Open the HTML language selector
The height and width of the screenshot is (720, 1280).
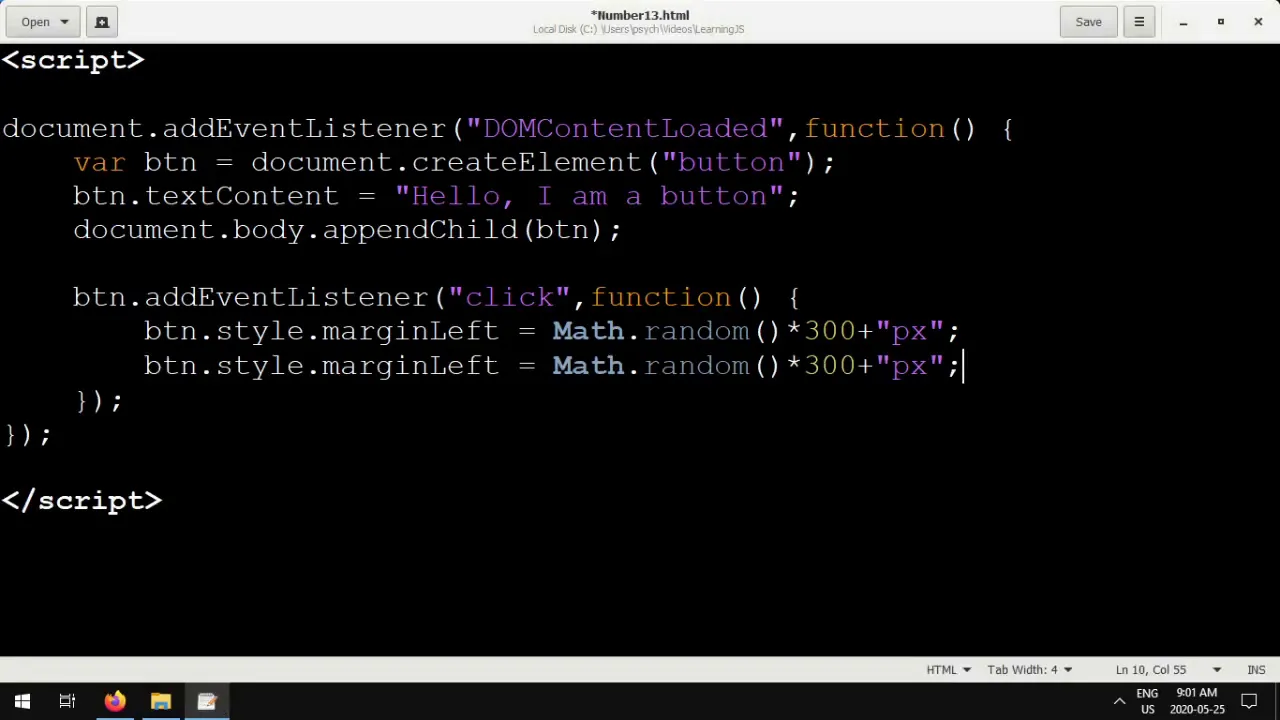tap(949, 670)
